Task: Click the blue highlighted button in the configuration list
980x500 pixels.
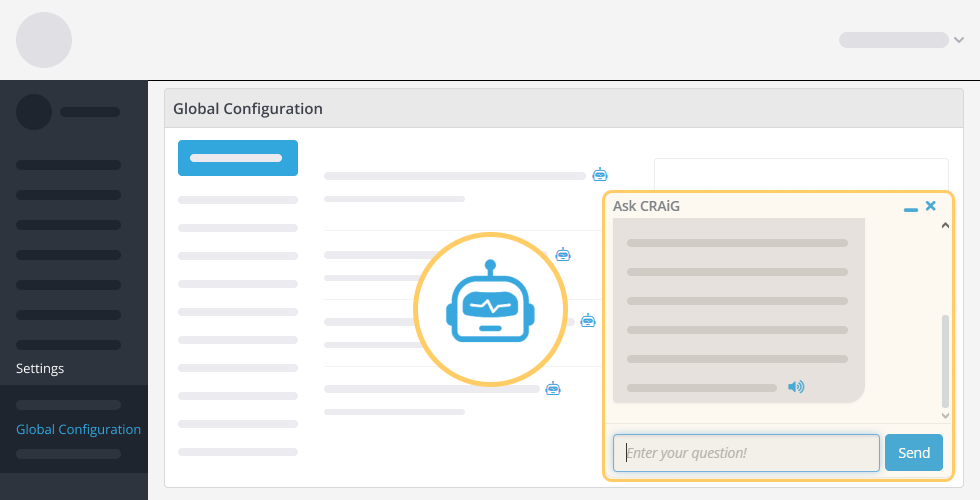Action: tap(238, 158)
